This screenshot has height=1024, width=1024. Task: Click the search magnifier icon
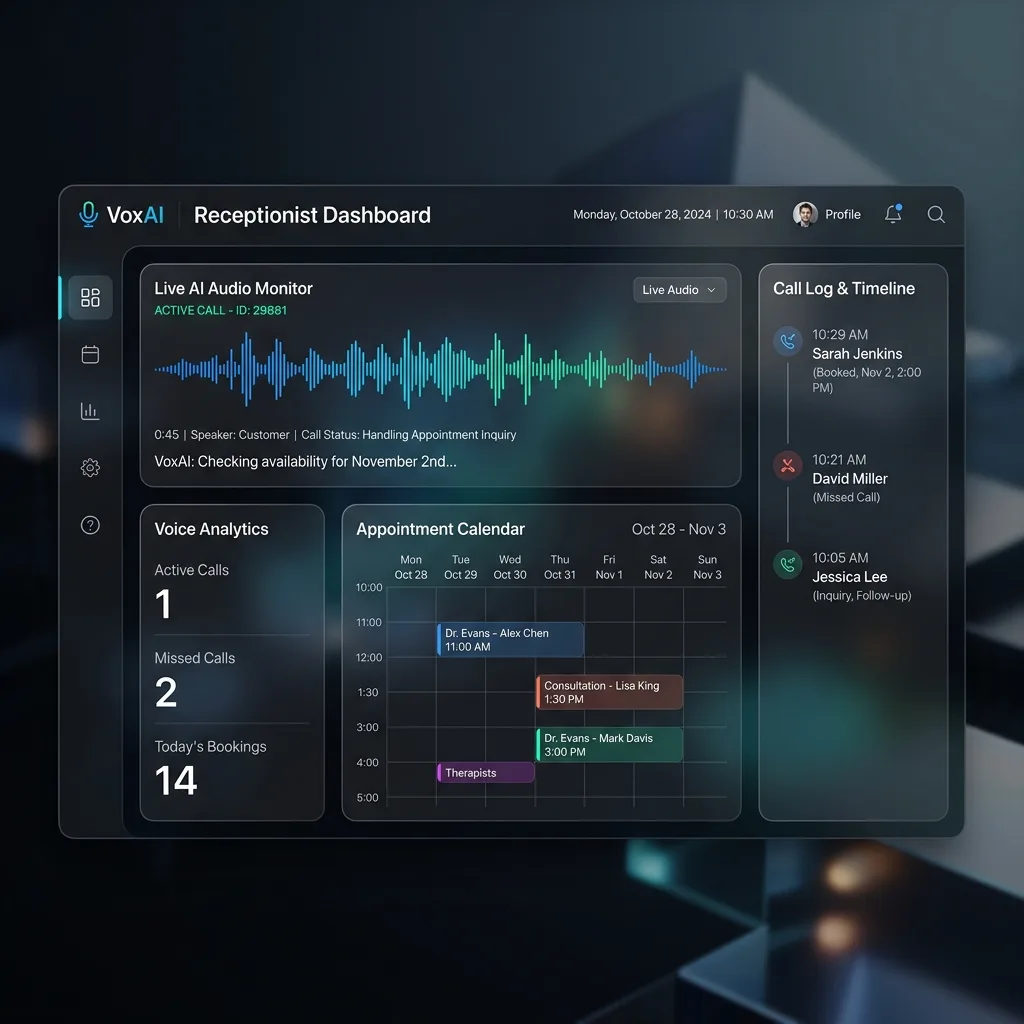[x=936, y=214]
